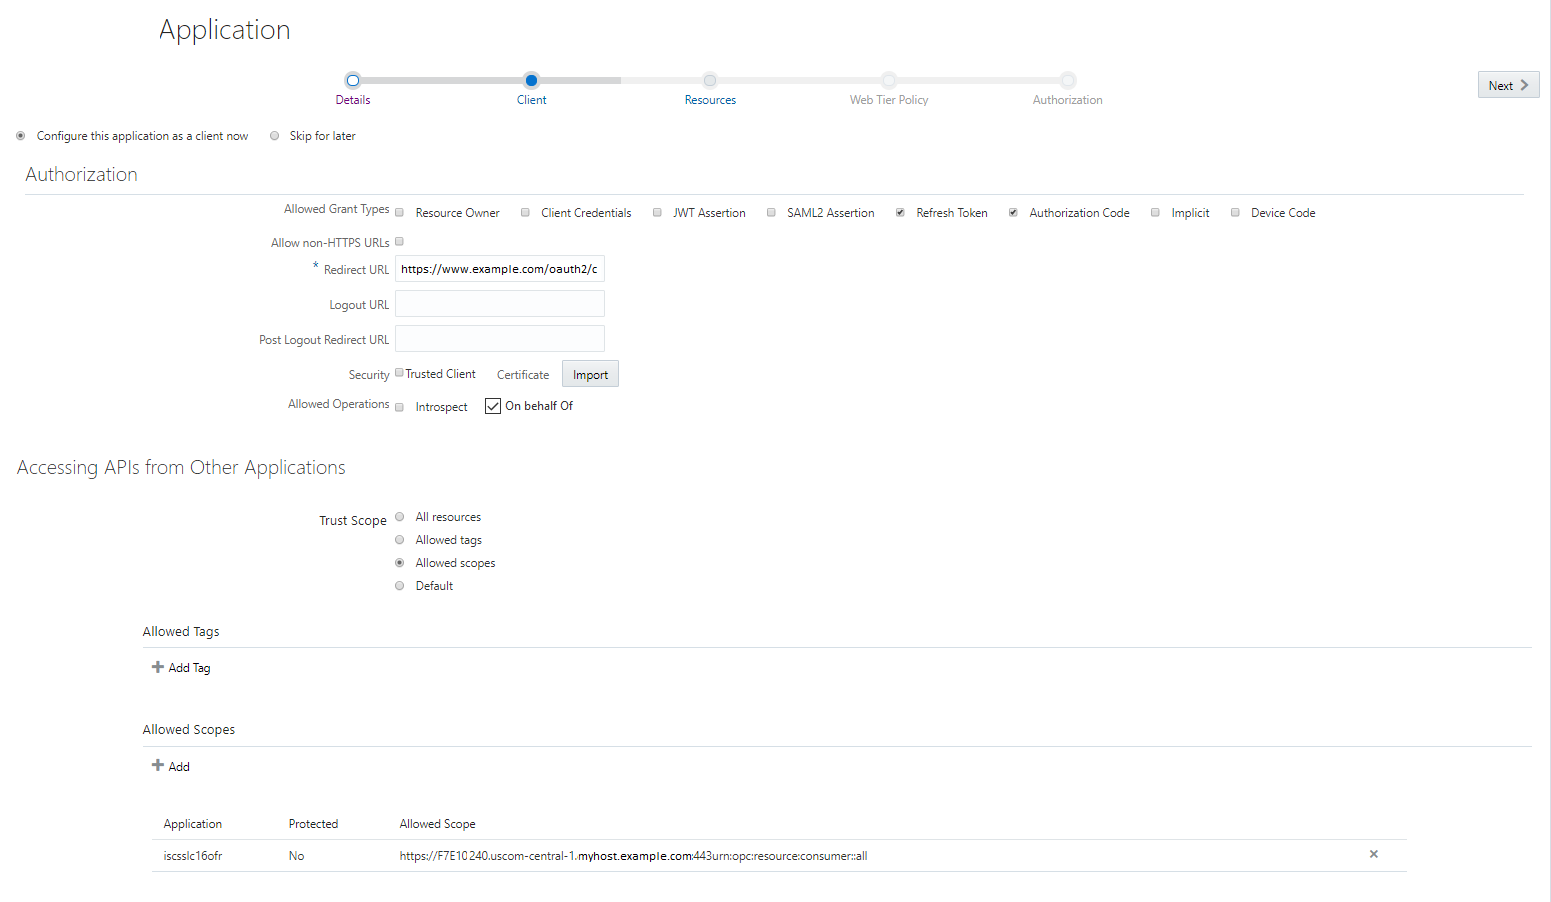Select Configure this application as a client now
Image resolution: width=1551 pixels, height=902 pixels.
(x=20, y=135)
